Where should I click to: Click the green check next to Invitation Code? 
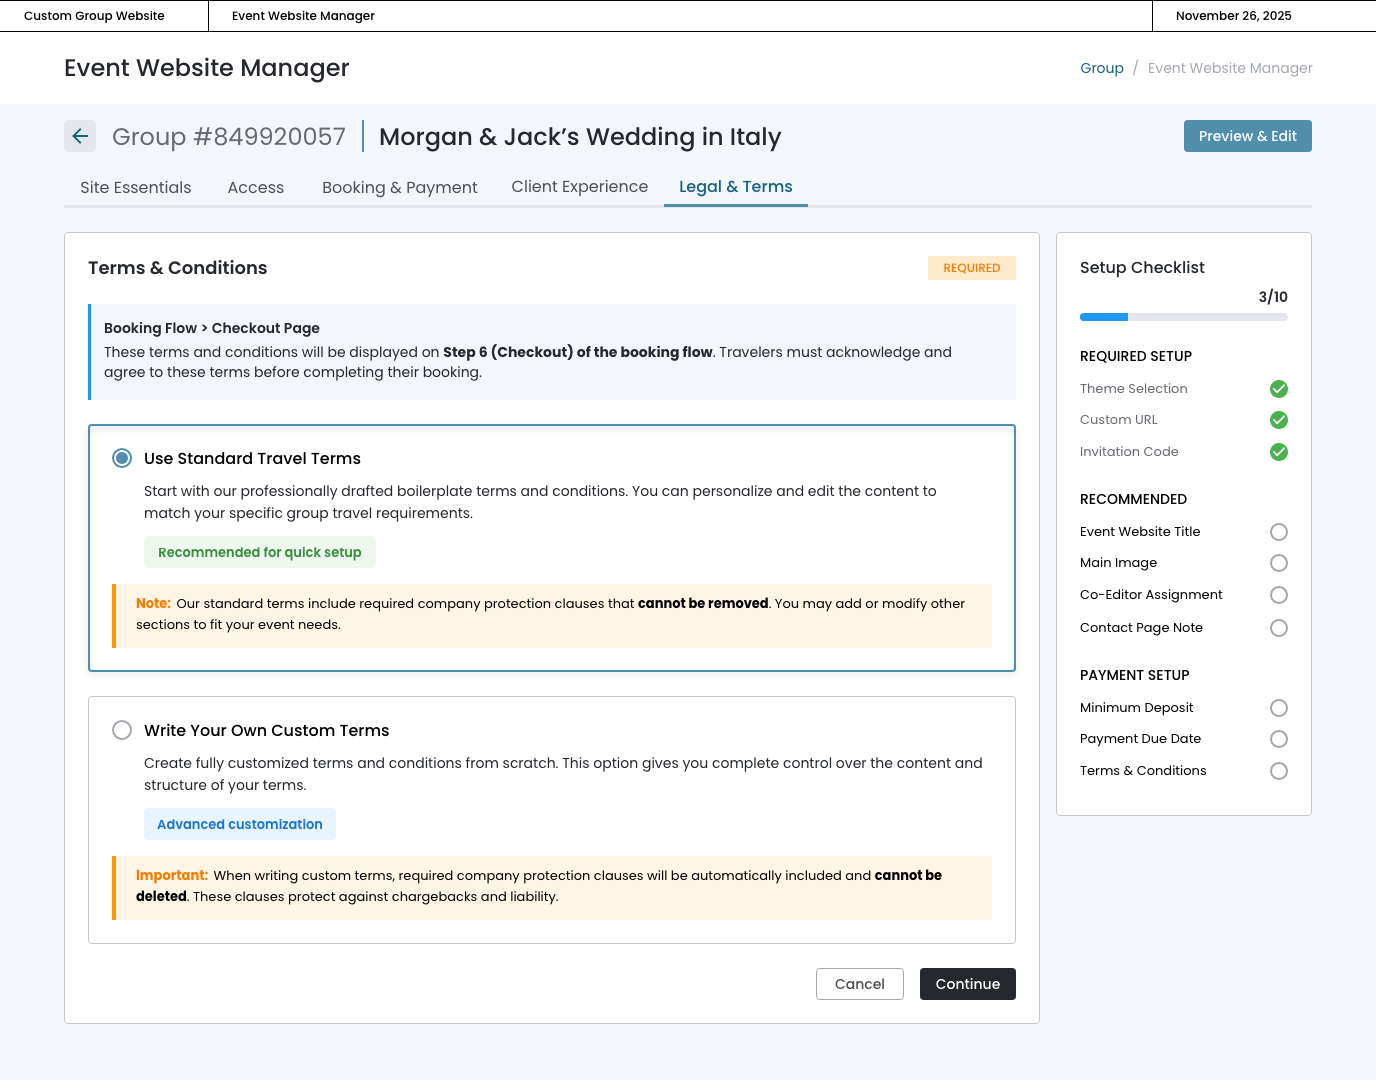[x=1278, y=452]
